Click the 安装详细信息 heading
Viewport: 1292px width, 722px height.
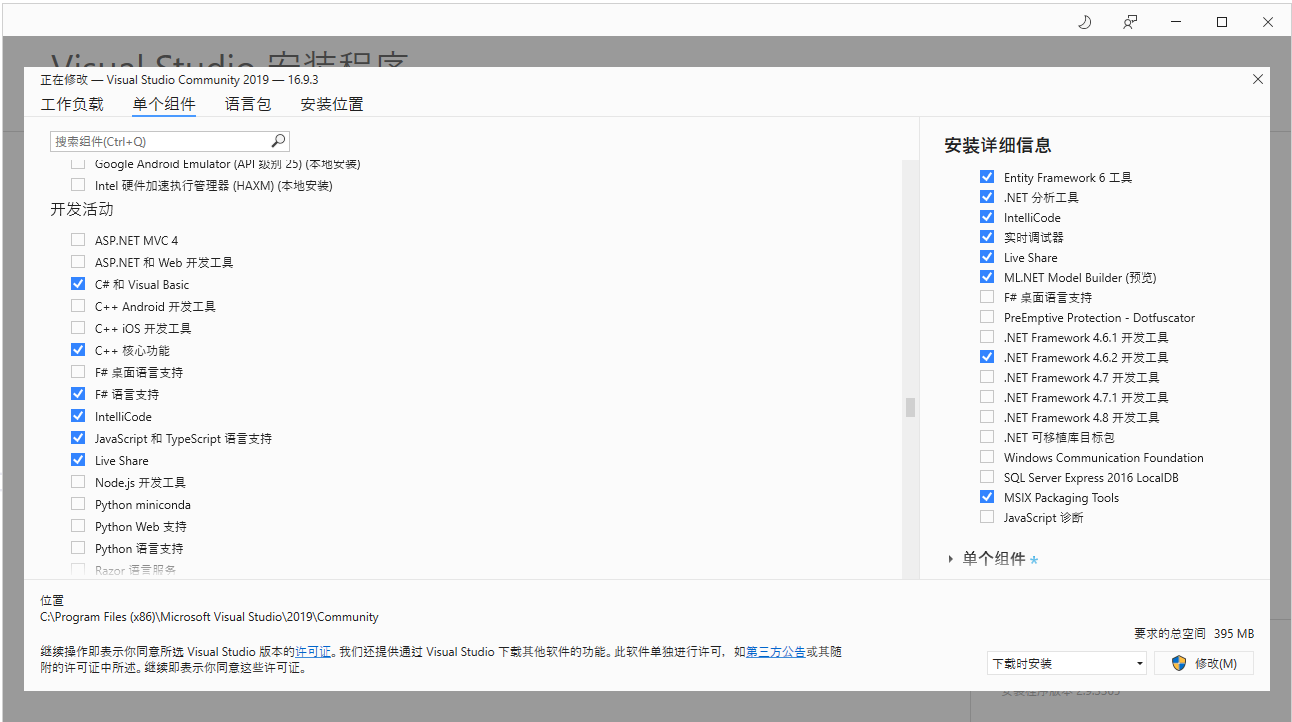pyautogui.click(x=998, y=145)
